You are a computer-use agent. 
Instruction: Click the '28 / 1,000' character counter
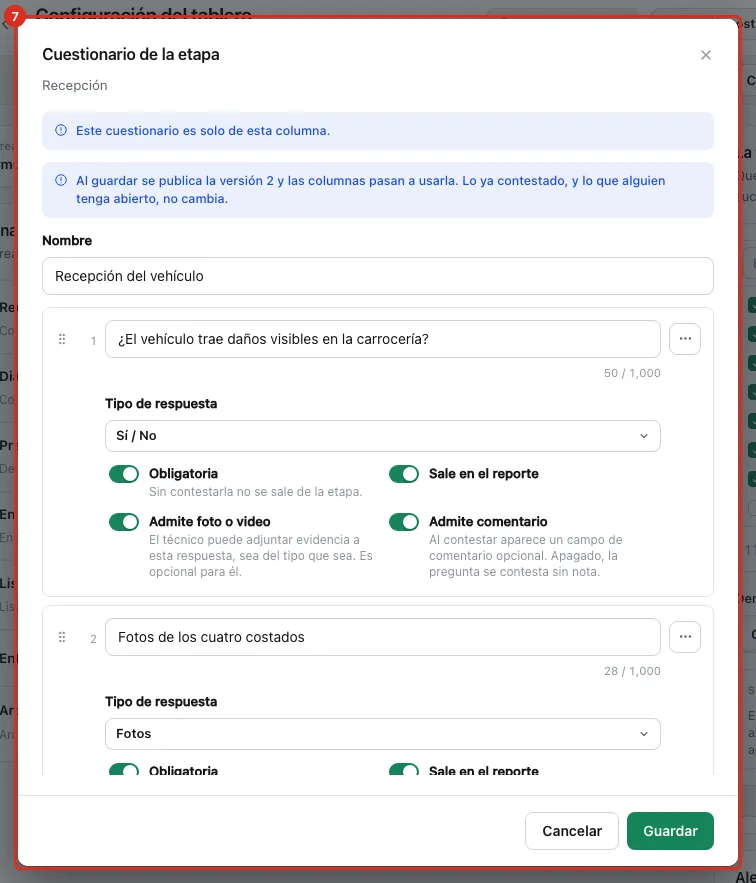point(632,671)
